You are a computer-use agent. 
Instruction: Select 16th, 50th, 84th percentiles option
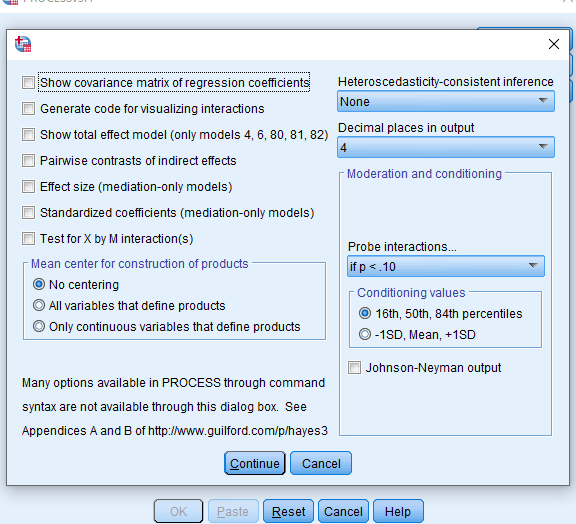click(365, 313)
